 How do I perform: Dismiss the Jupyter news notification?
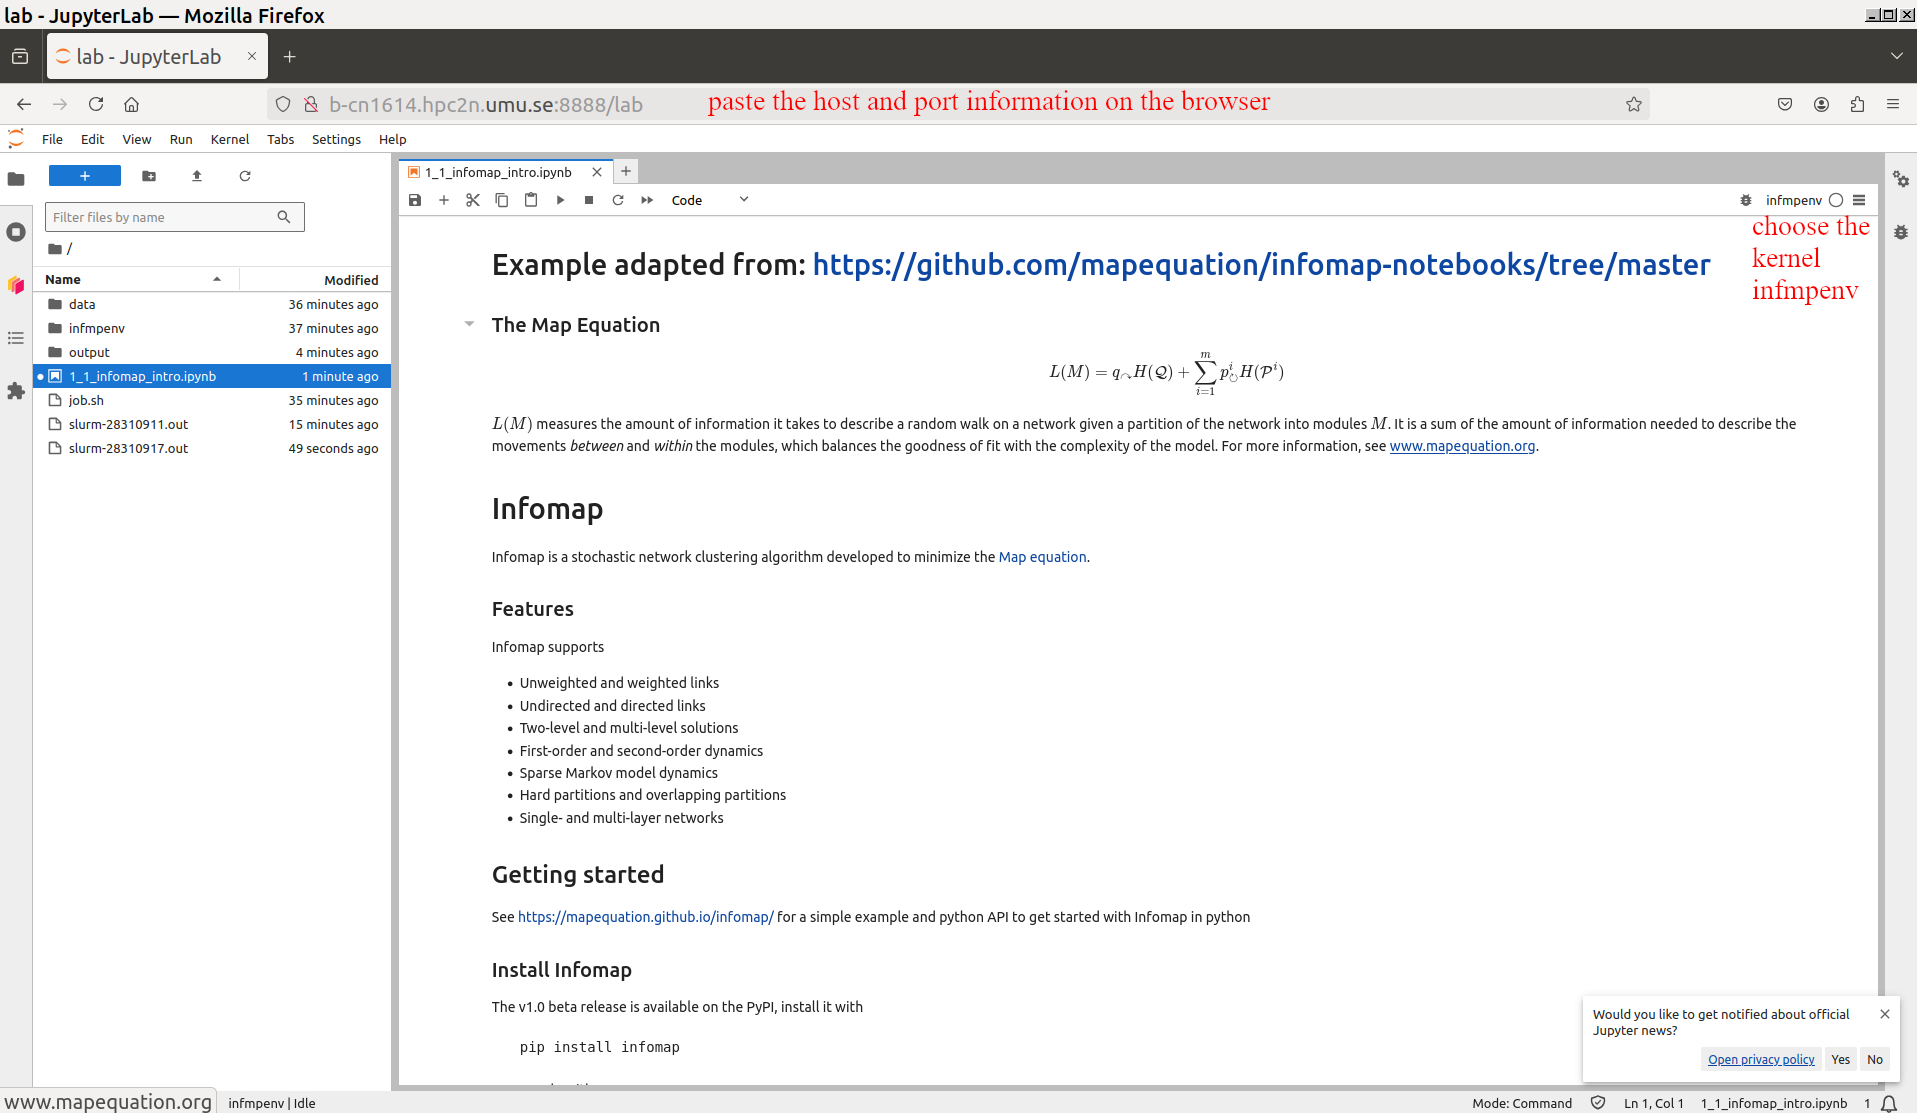coord(1885,1014)
